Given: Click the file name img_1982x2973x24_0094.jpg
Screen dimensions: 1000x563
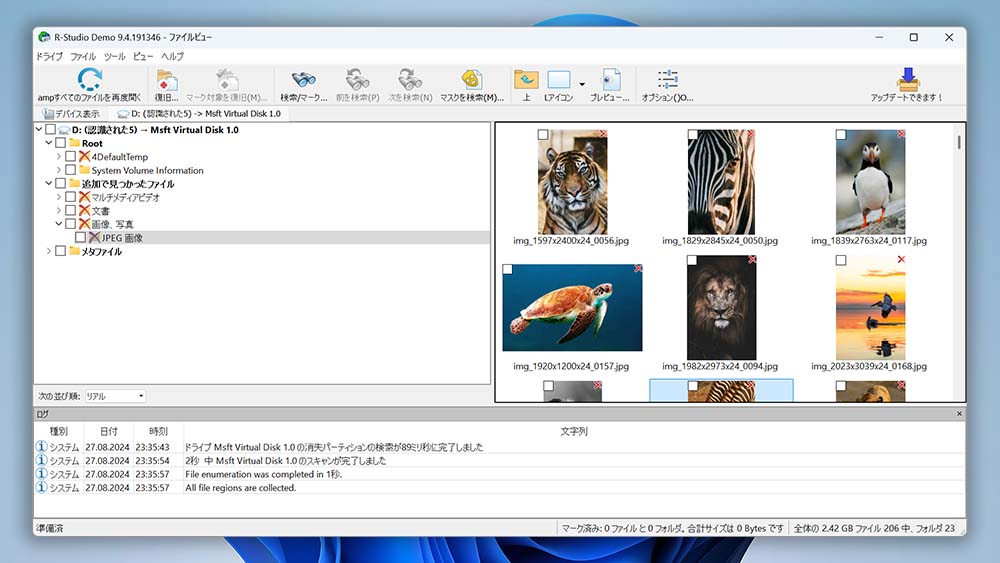Looking at the screenshot, I should pos(720,367).
